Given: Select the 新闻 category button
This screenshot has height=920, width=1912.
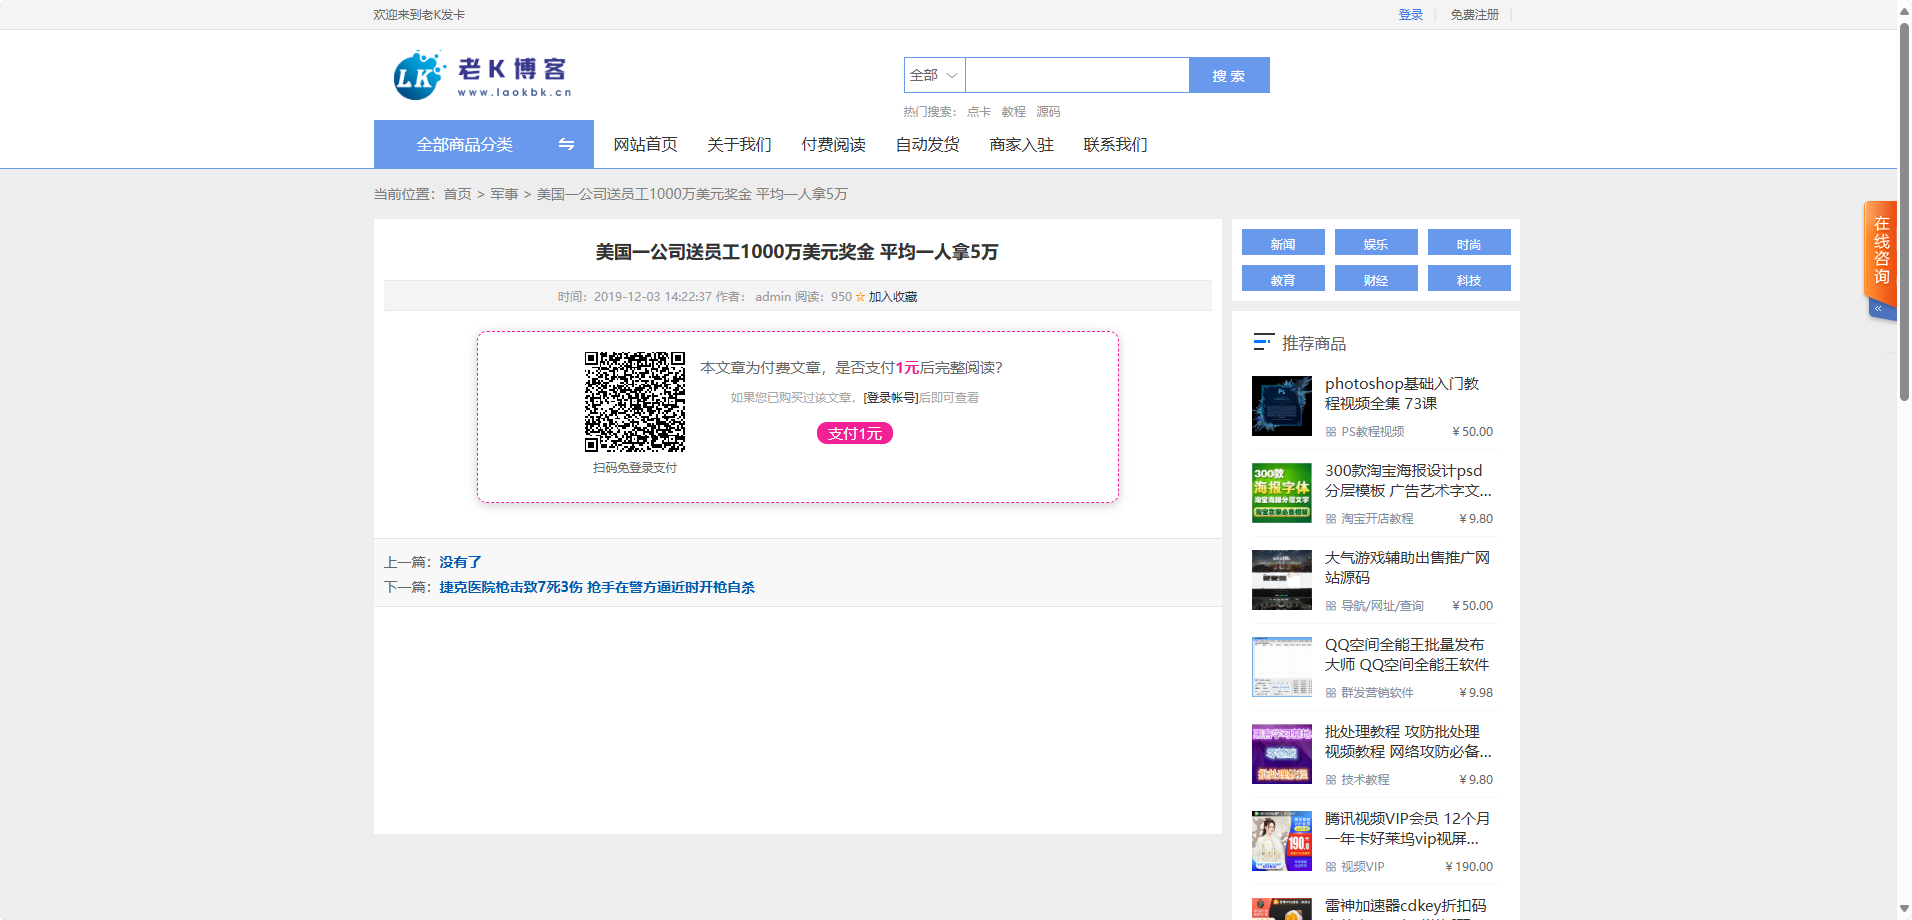Looking at the screenshot, I should click(1283, 243).
